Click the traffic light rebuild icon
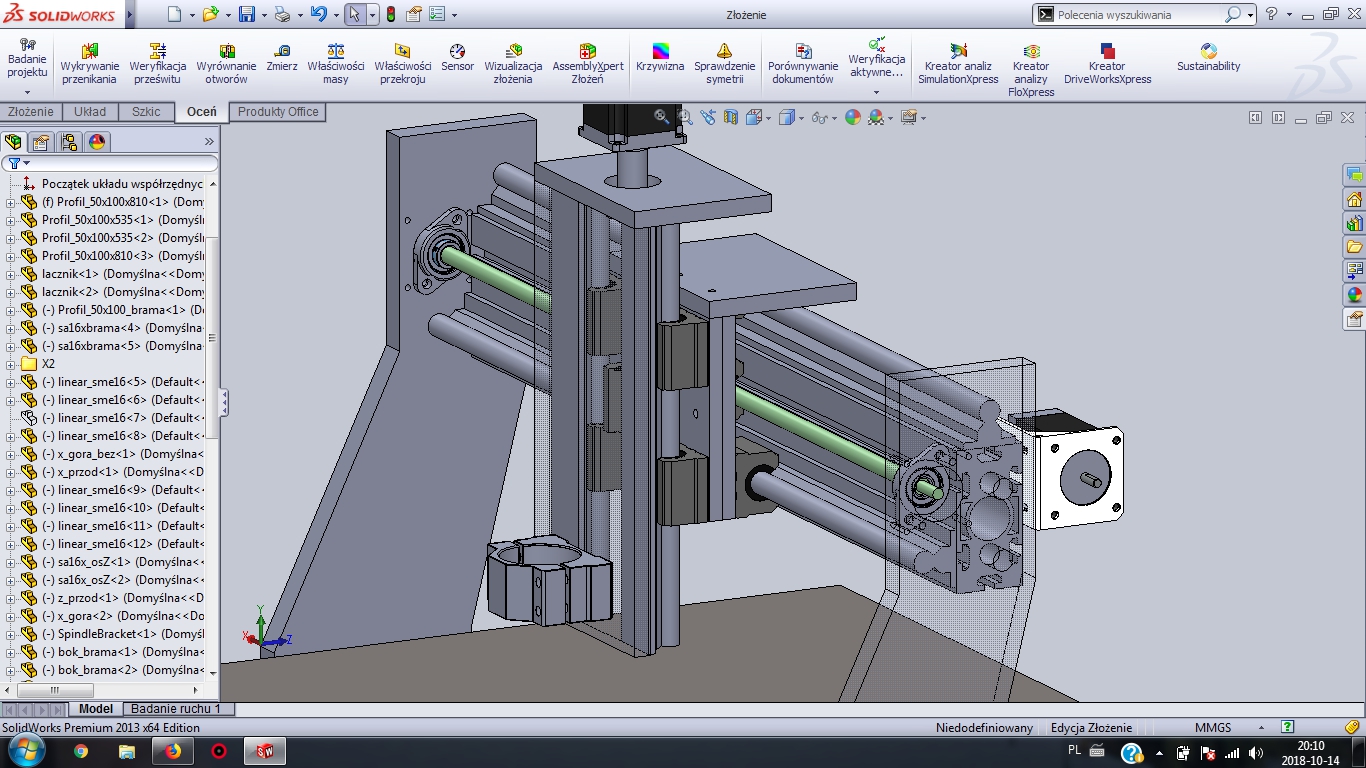This screenshot has width=1366, height=768. point(390,15)
